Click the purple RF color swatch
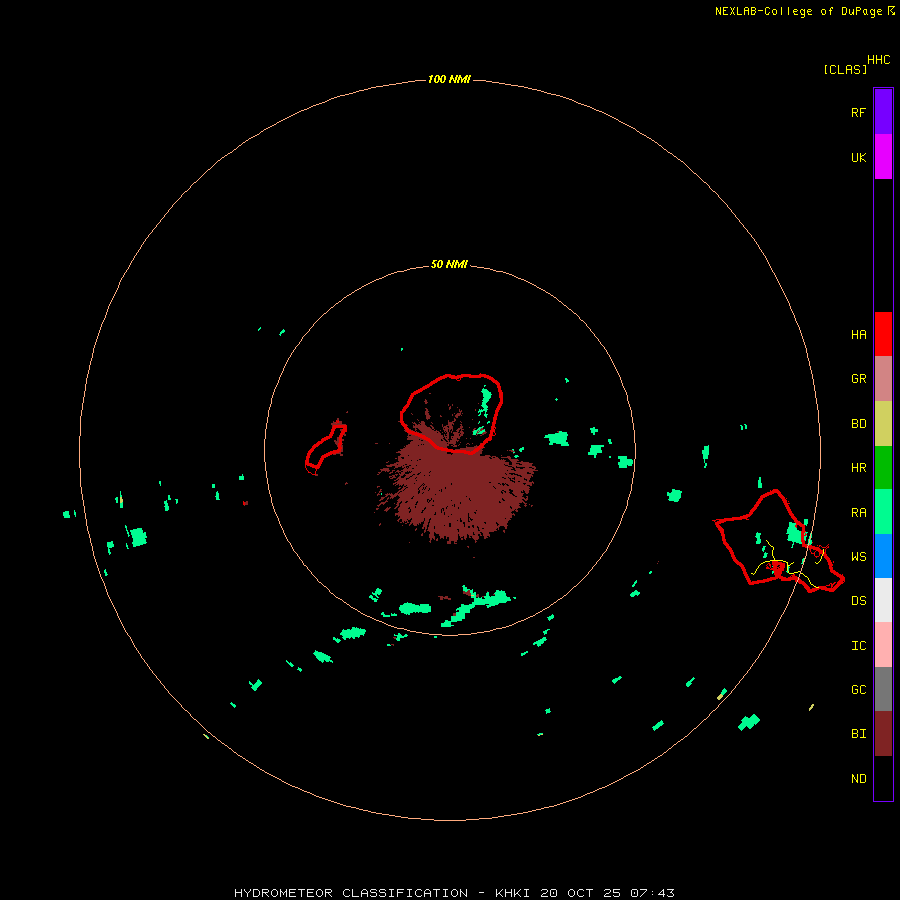 [x=883, y=112]
